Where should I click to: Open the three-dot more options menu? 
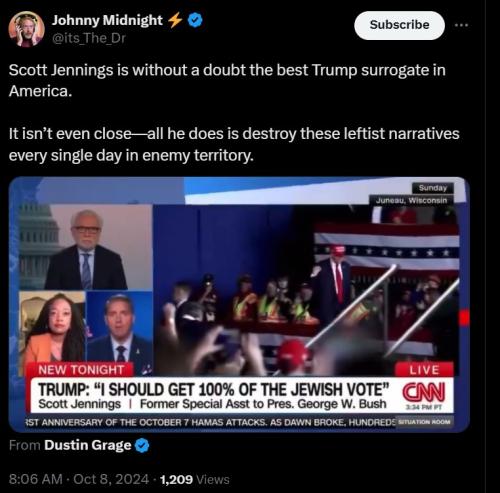(462, 25)
